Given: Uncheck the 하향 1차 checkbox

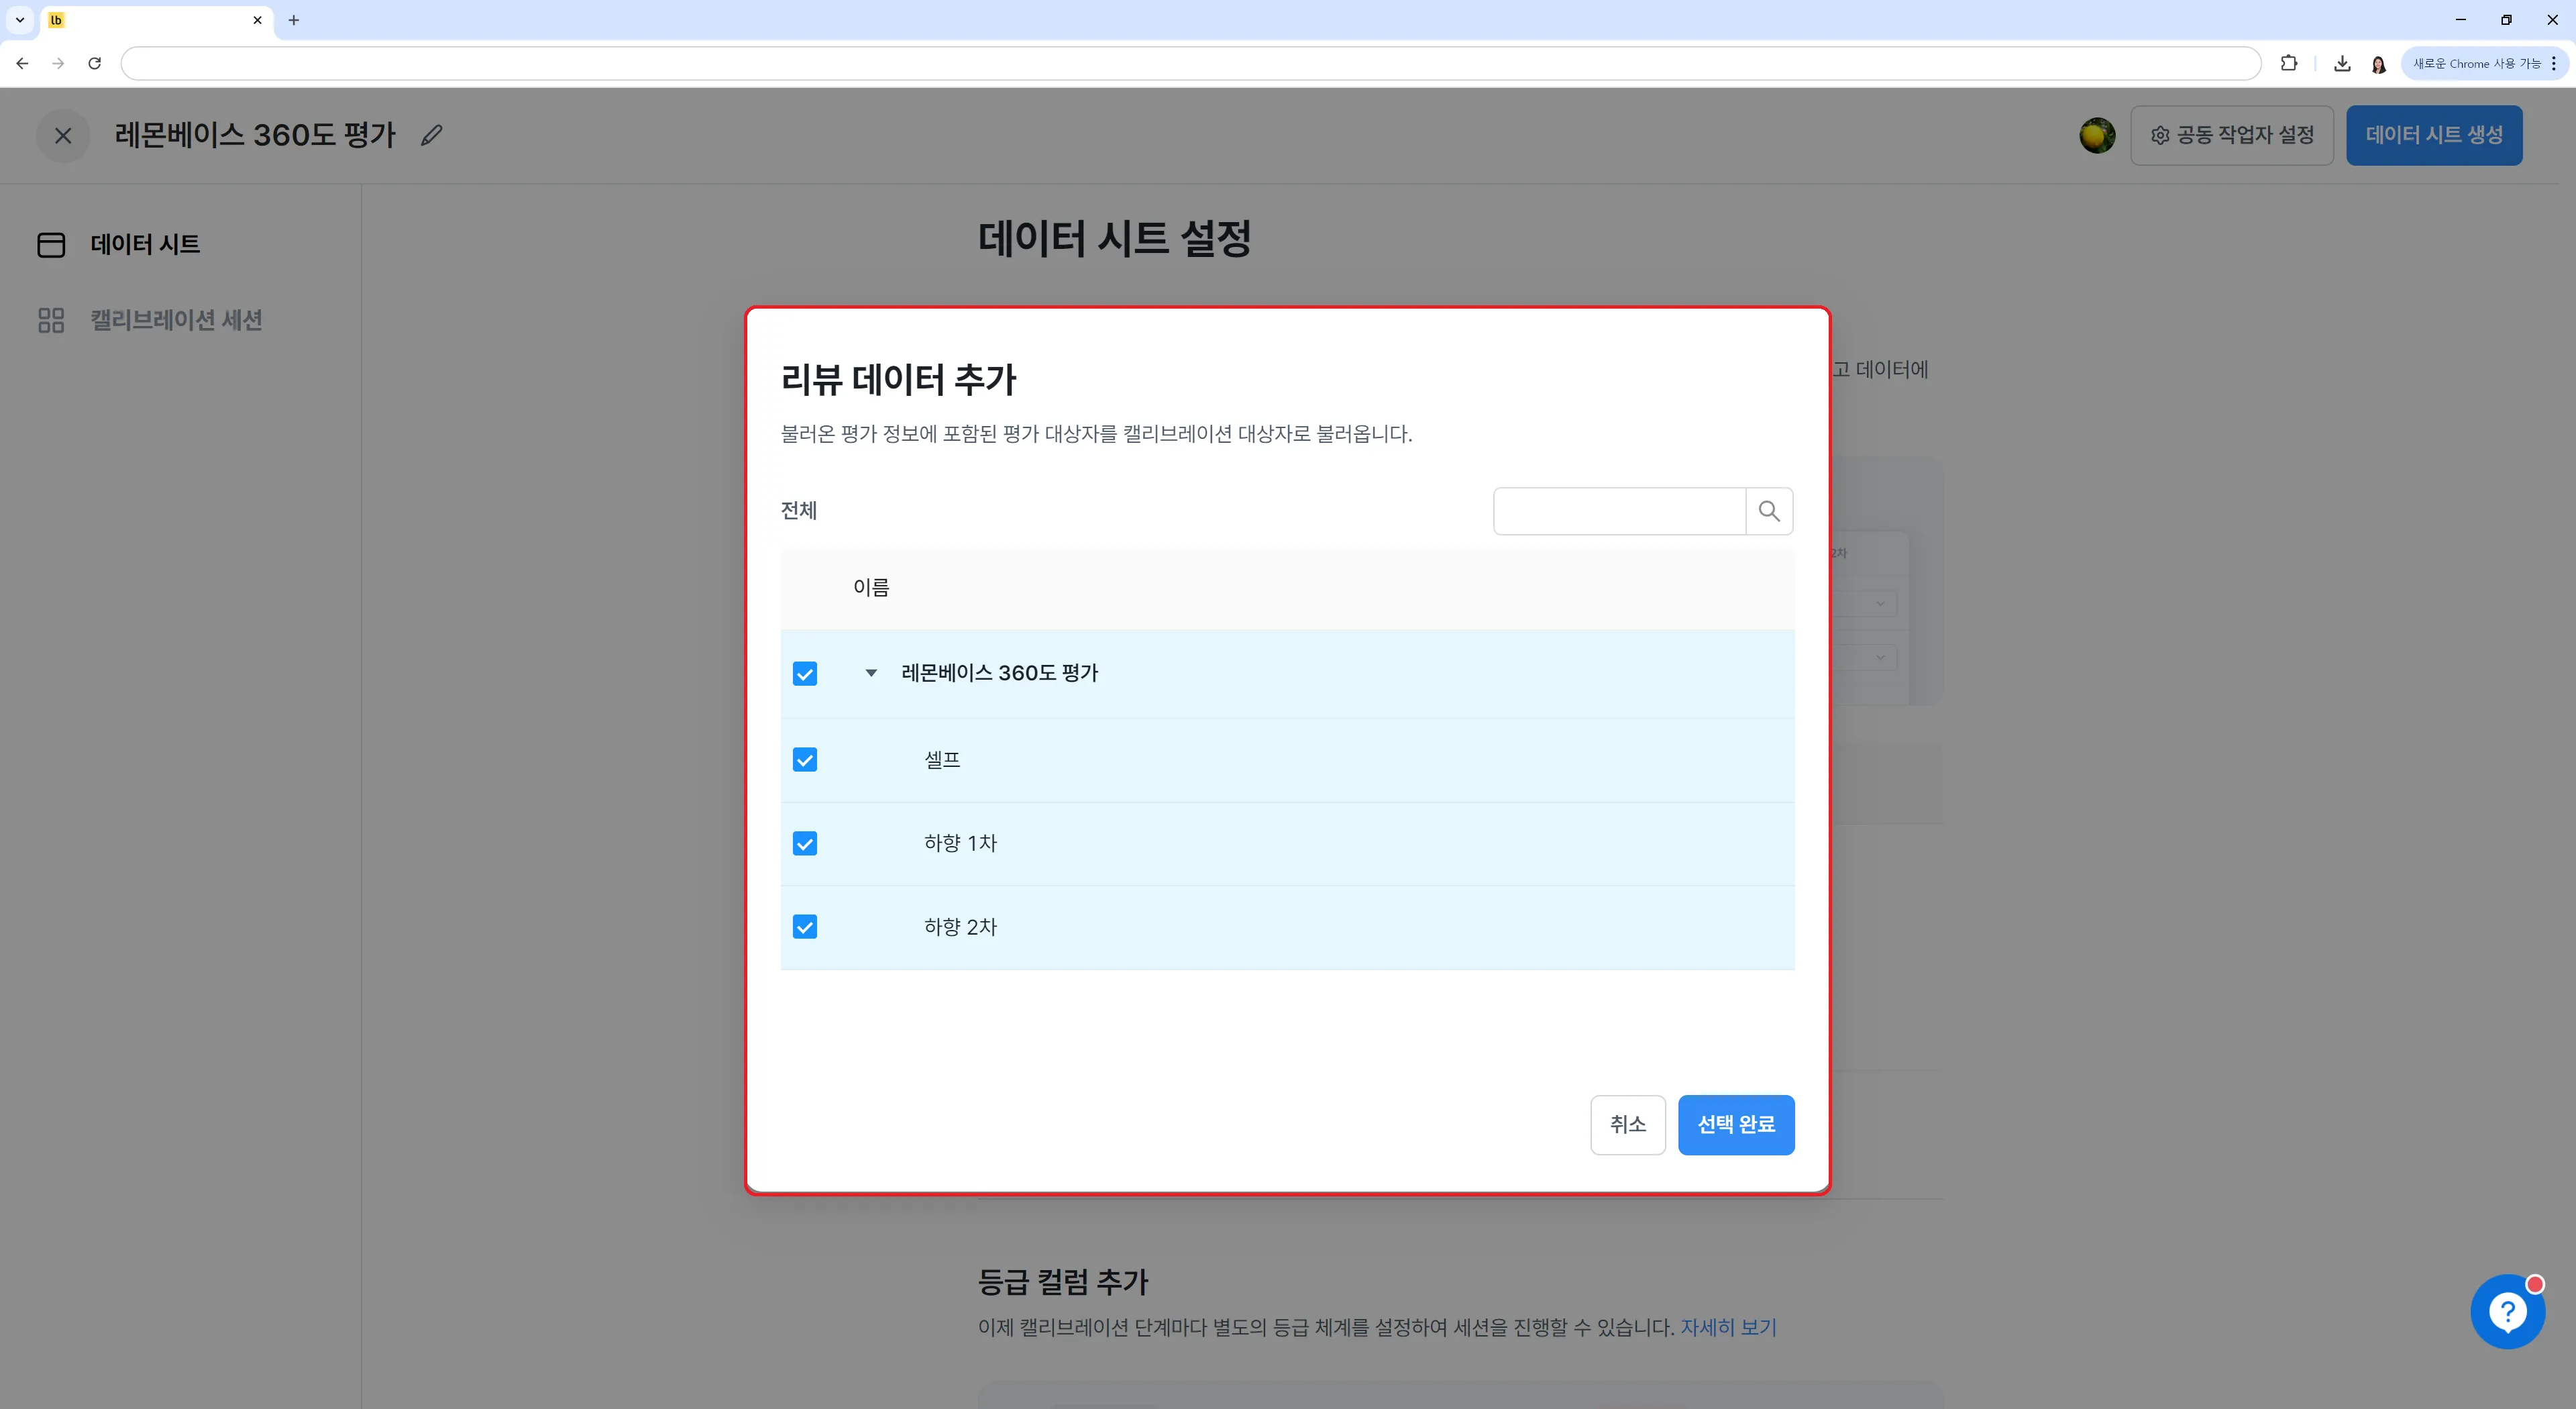Looking at the screenshot, I should (805, 844).
